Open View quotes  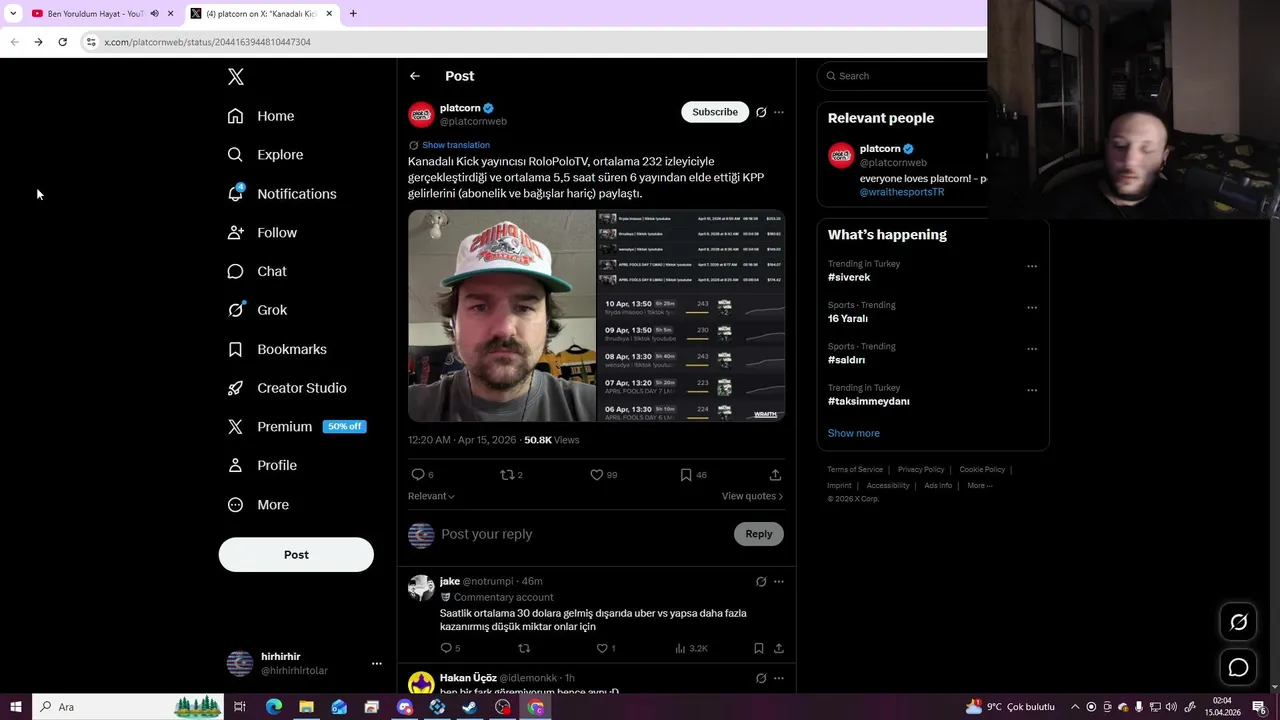[x=752, y=496]
